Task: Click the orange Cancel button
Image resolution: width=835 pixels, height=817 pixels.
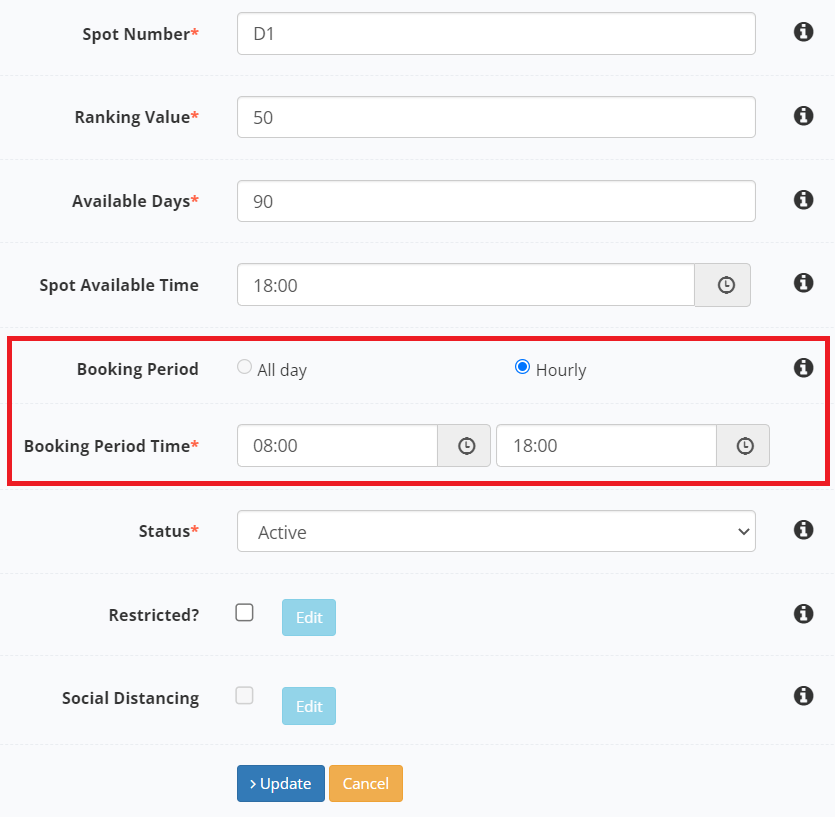Action: pos(366,783)
